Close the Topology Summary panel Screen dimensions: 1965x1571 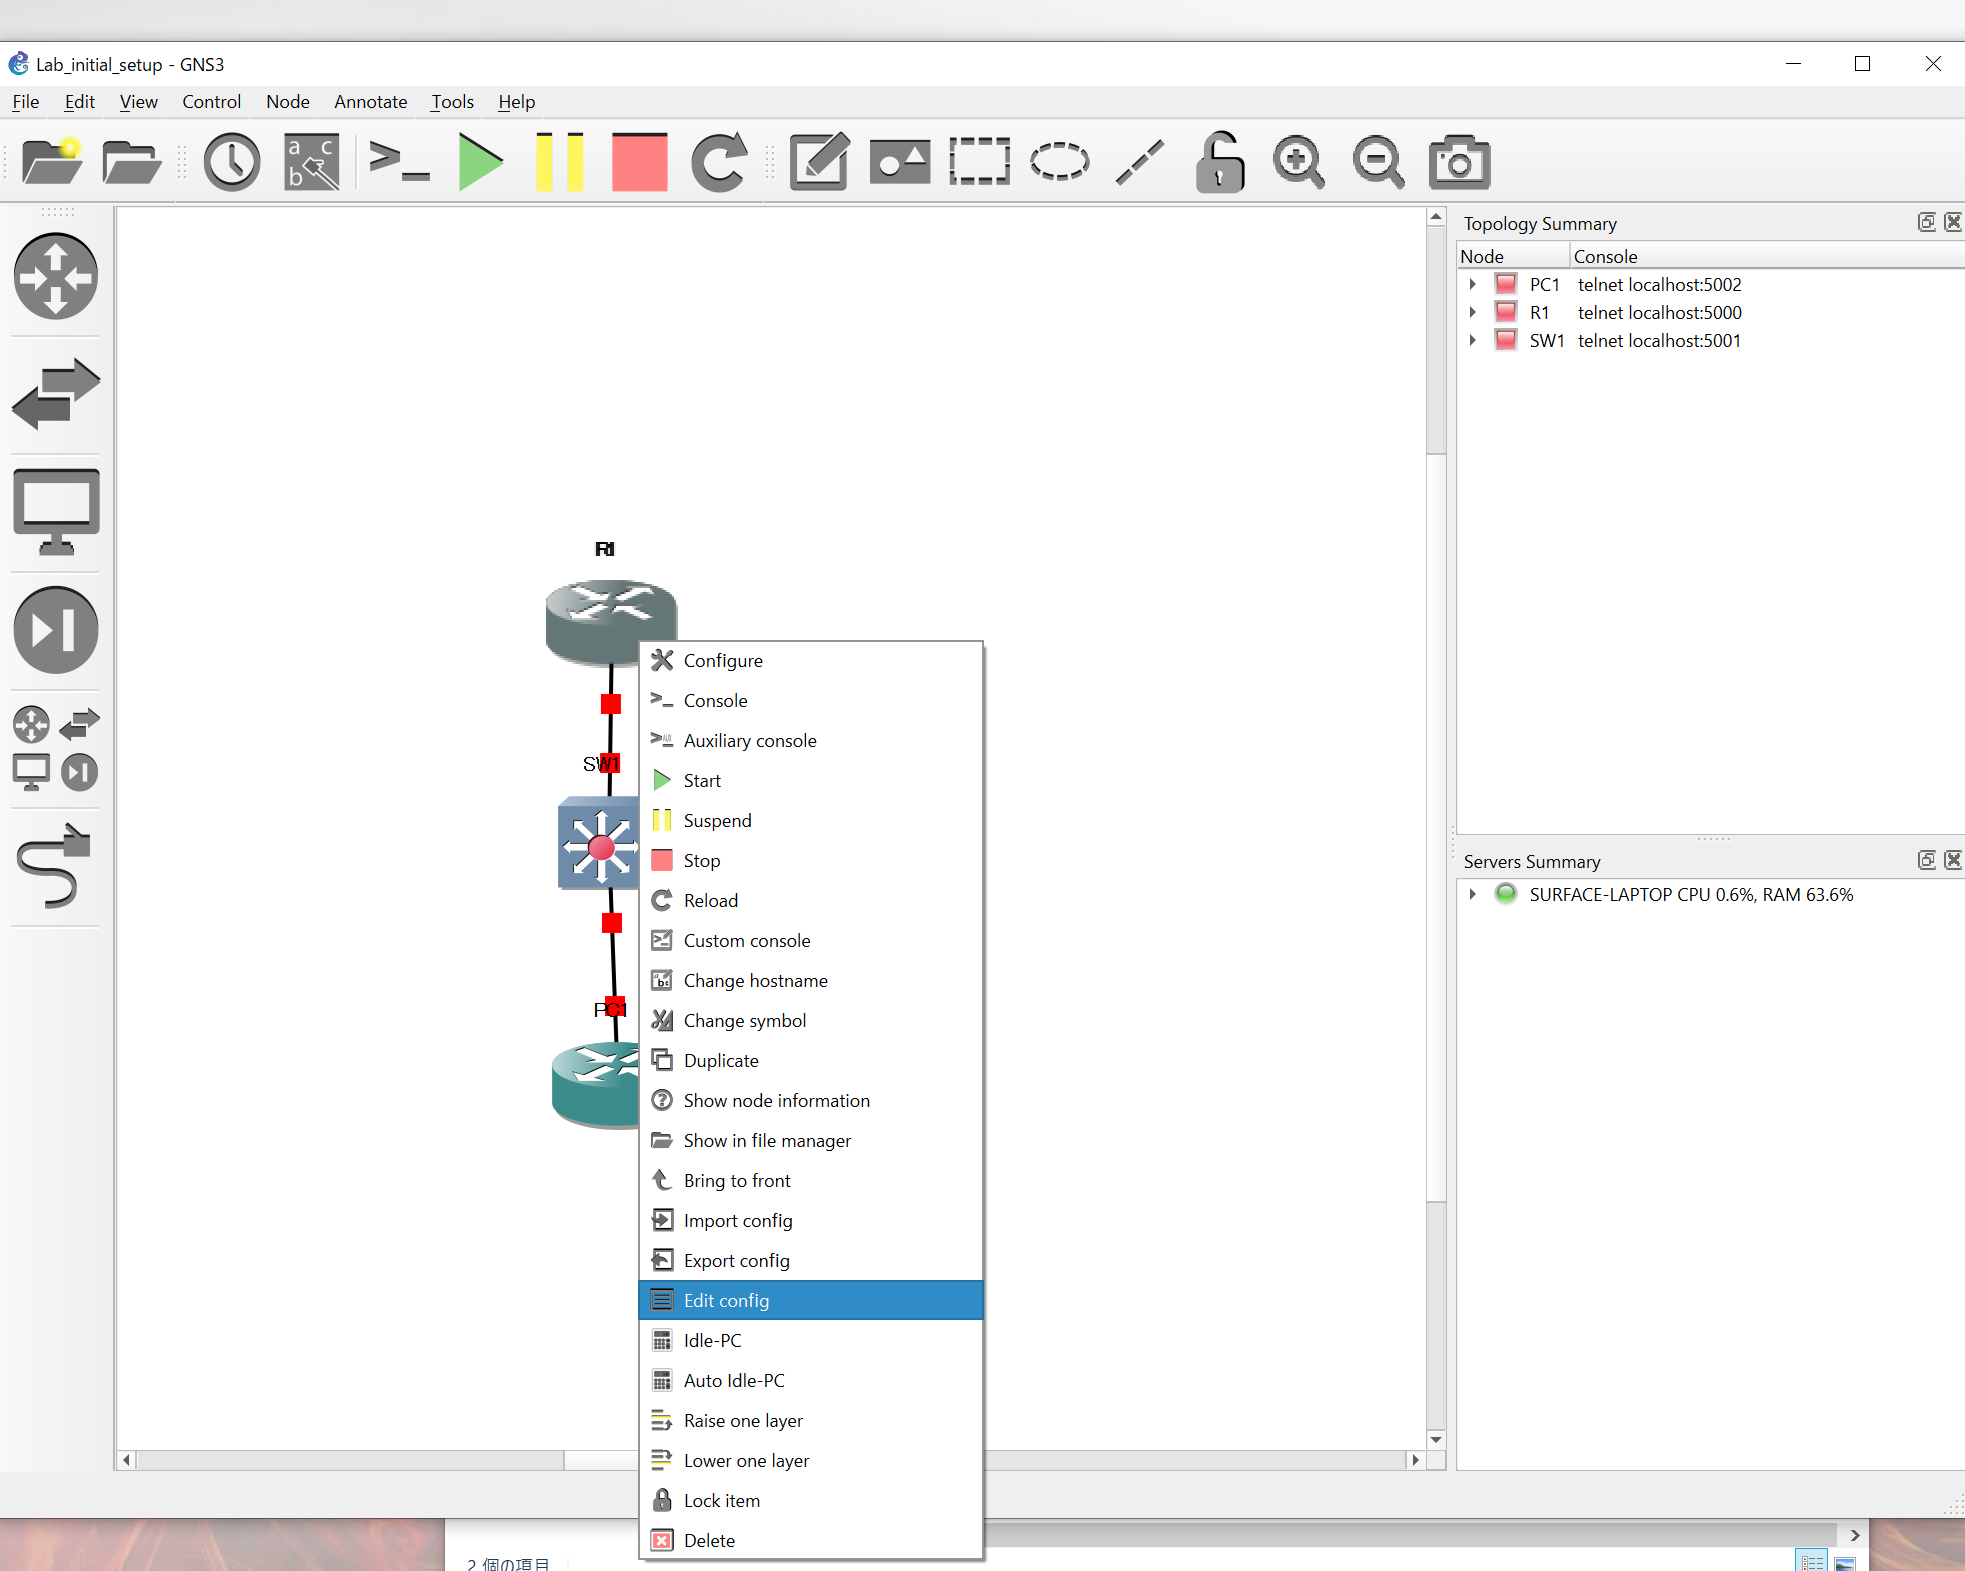tap(1952, 222)
